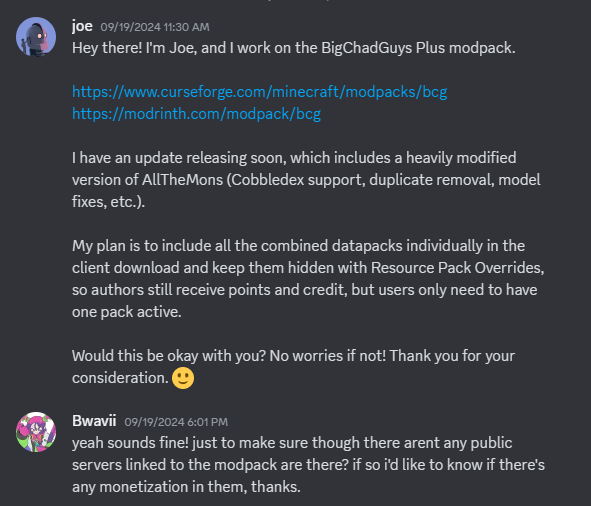Click the 'I have an update releasing soon' paragraph
This screenshot has width=591, height=506.
[306, 179]
